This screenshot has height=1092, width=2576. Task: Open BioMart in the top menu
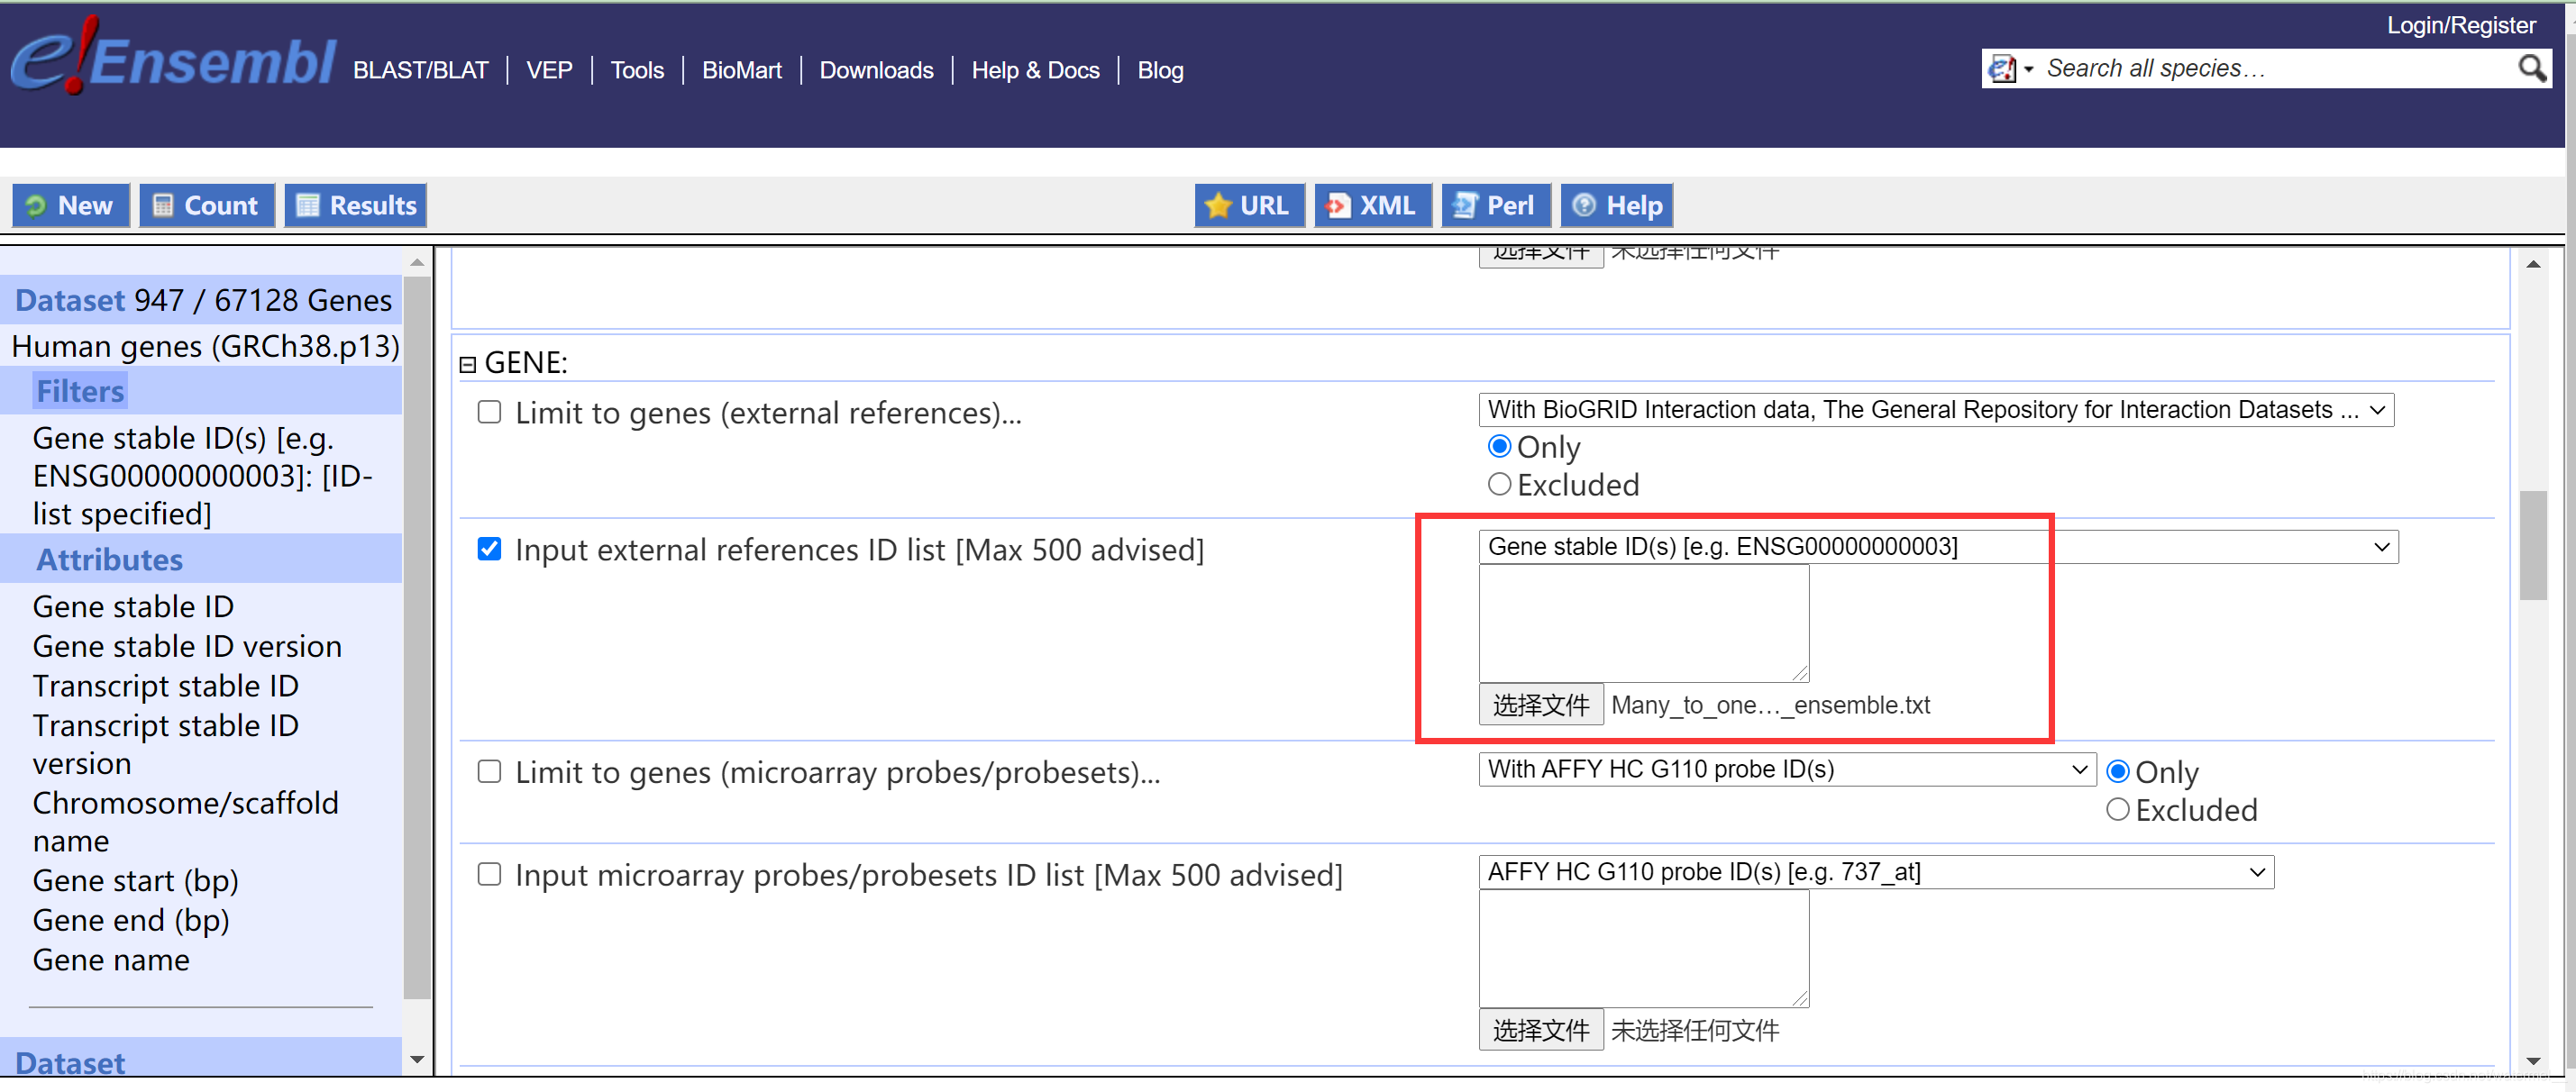(741, 70)
